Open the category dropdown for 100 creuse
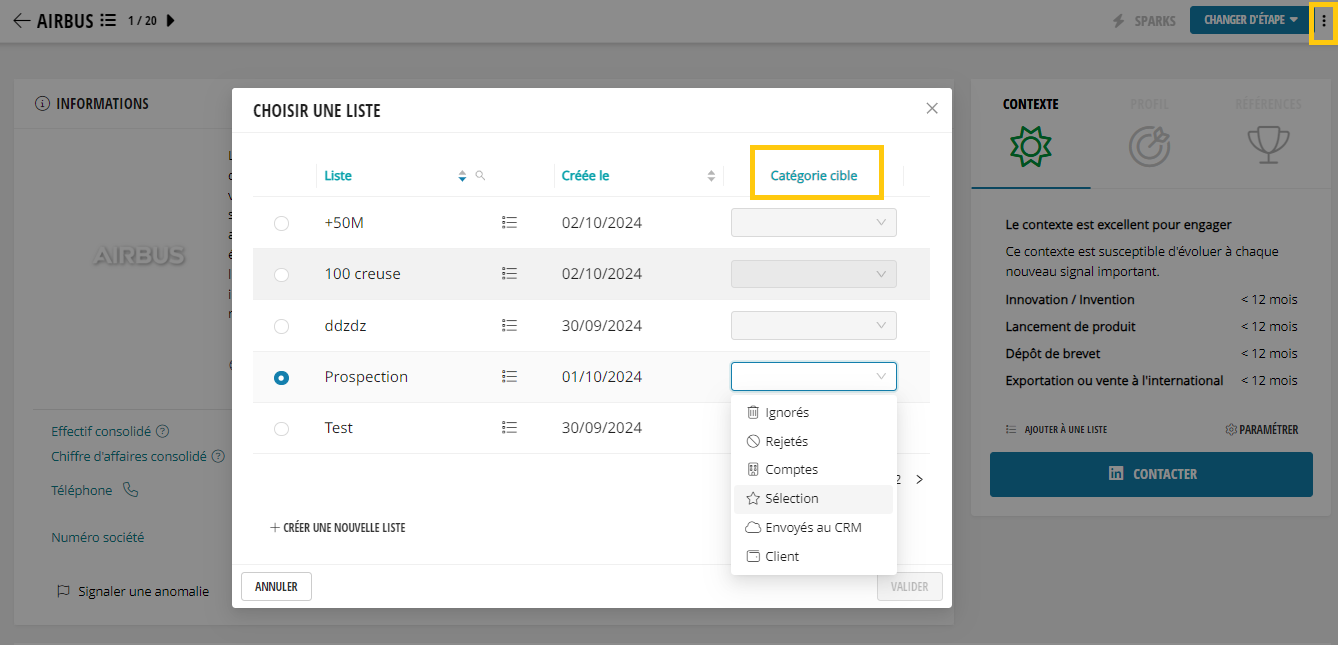 click(x=814, y=273)
